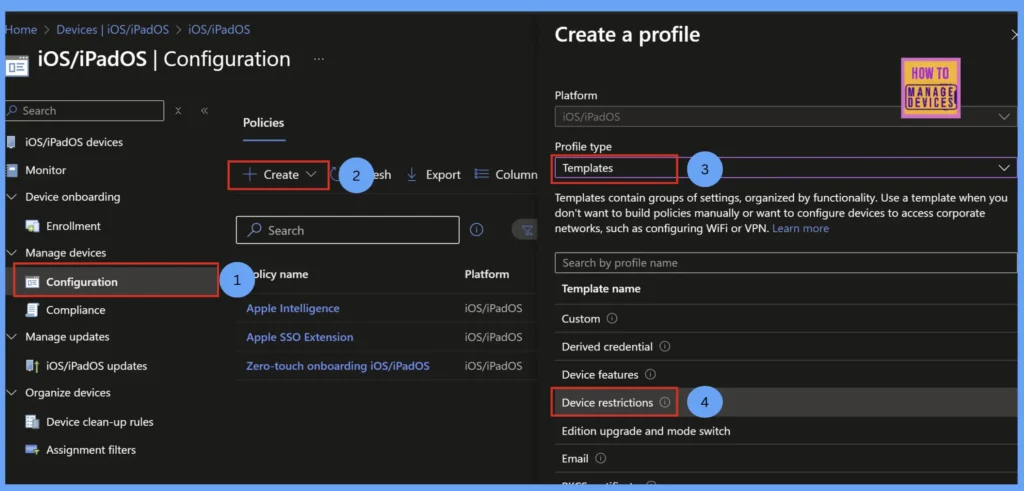Image resolution: width=1024 pixels, height=491 pixels.
Task: Collapse the Manage devices section
Action: 11,253
